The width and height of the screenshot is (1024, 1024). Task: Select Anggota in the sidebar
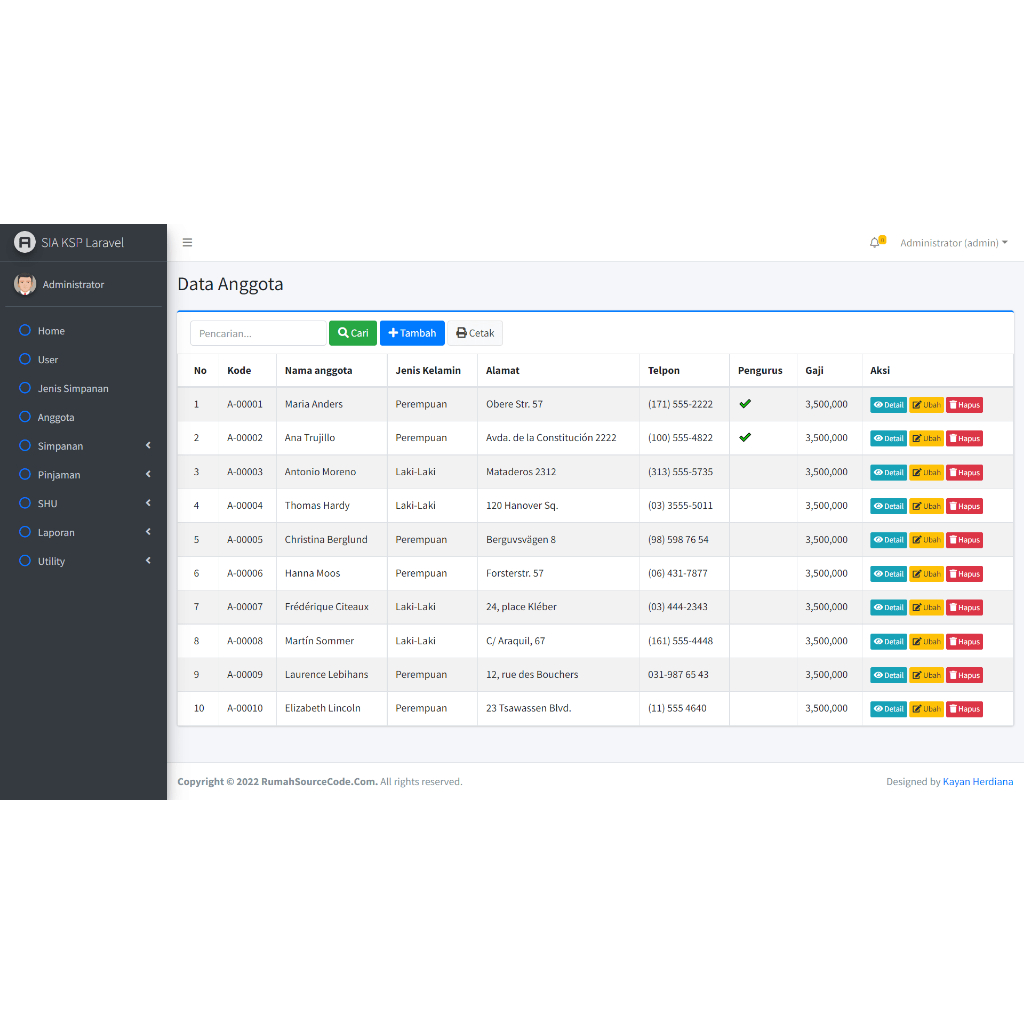pyautogui.click(x=58, y=417)
